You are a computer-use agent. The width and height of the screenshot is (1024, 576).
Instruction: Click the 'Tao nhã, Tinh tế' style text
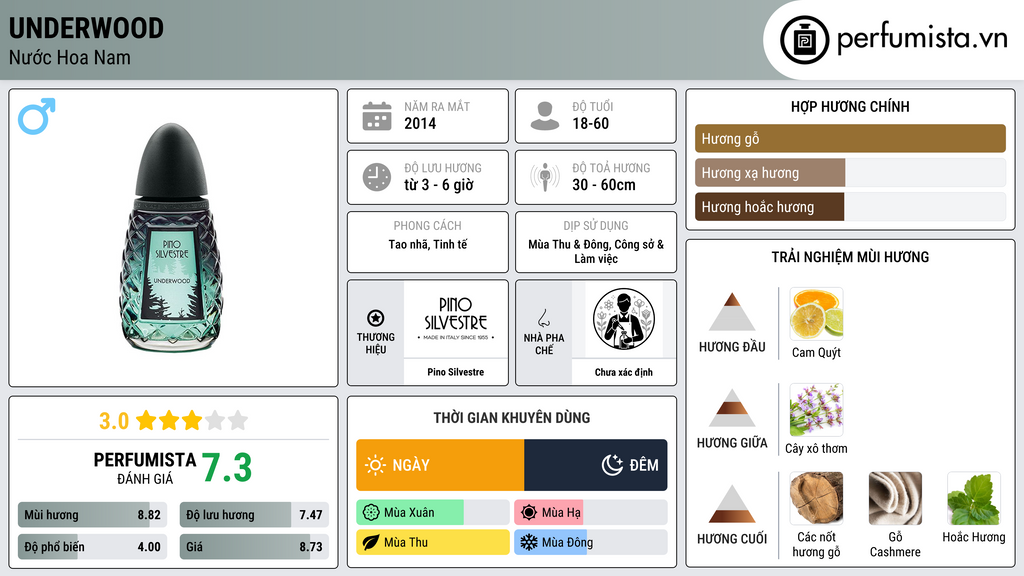pyautogui.click(x=428, y=244)
